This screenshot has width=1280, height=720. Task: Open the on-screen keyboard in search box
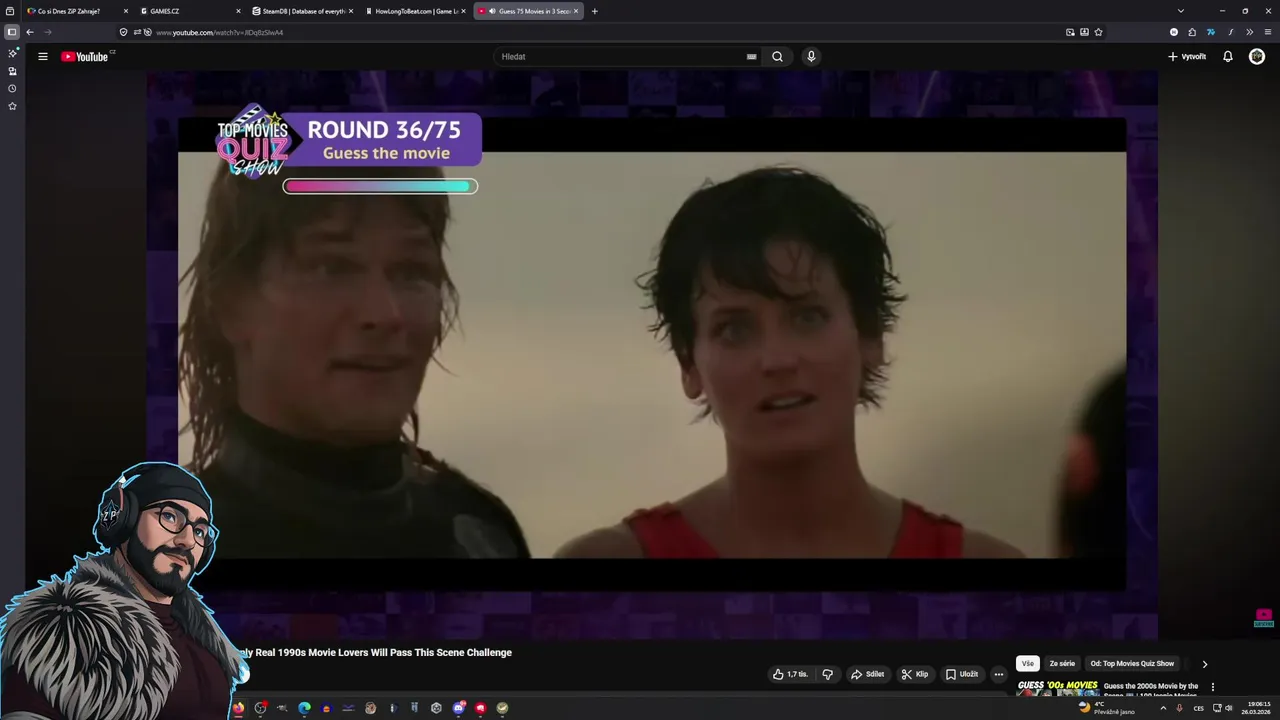point(751,56)
